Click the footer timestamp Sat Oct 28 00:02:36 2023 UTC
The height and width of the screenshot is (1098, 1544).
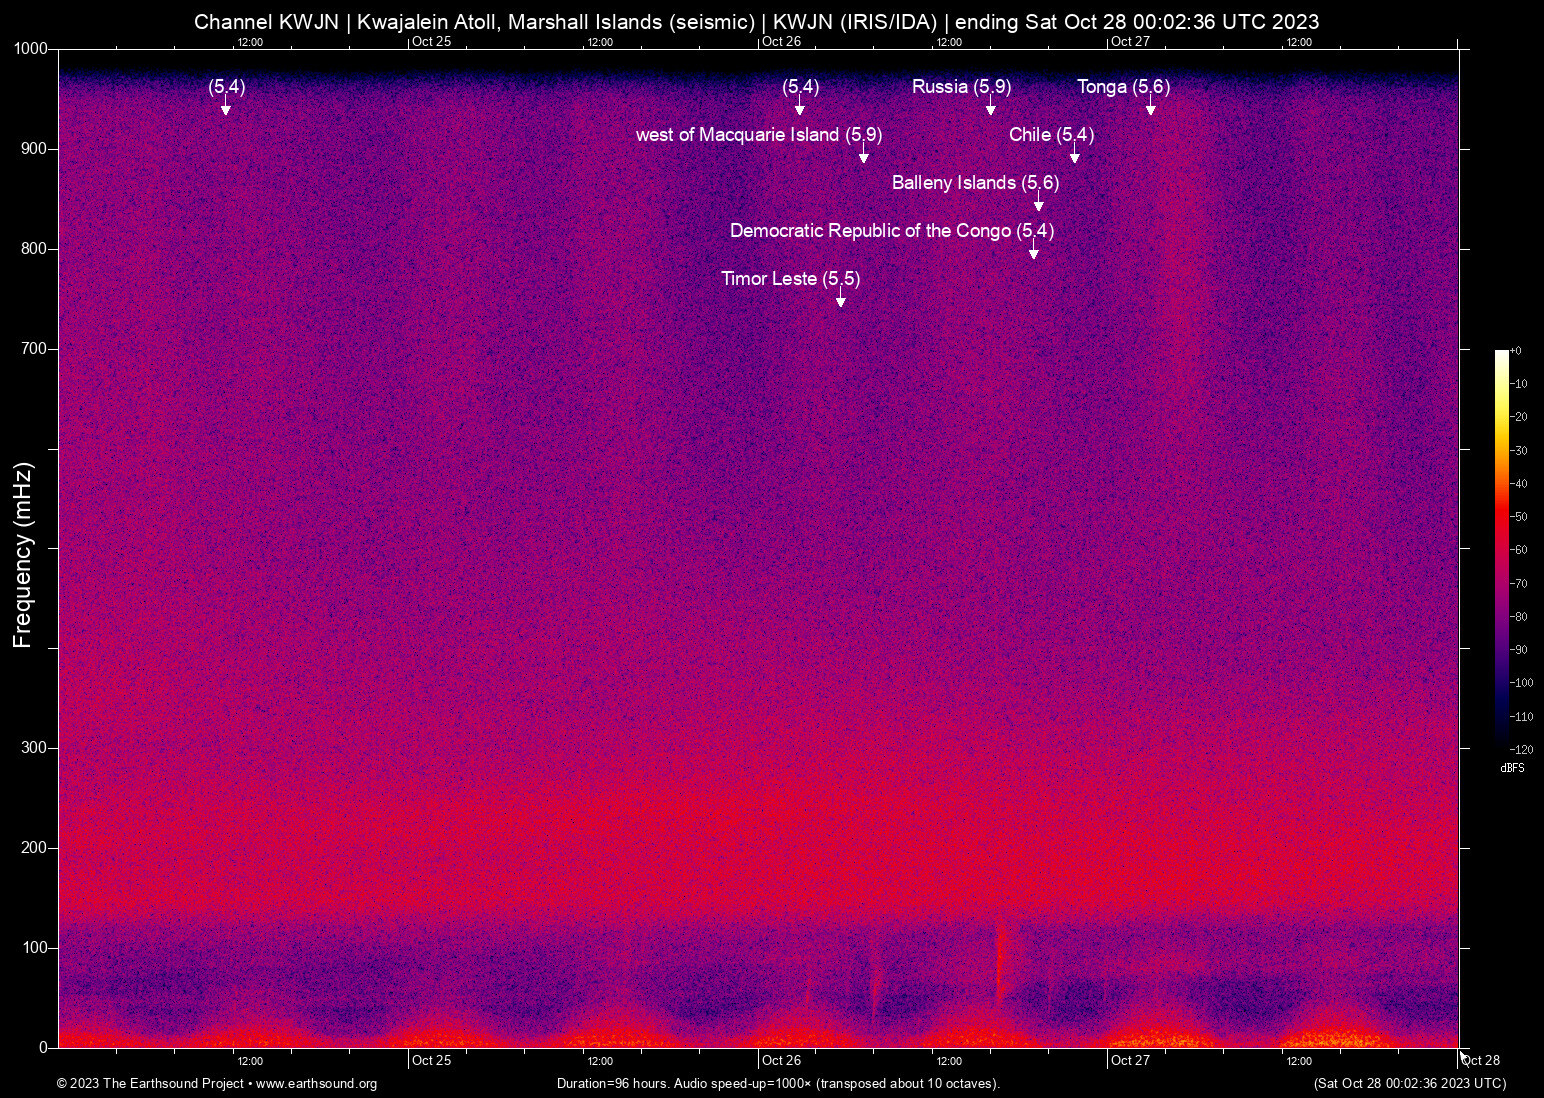pos(1410,1084)
